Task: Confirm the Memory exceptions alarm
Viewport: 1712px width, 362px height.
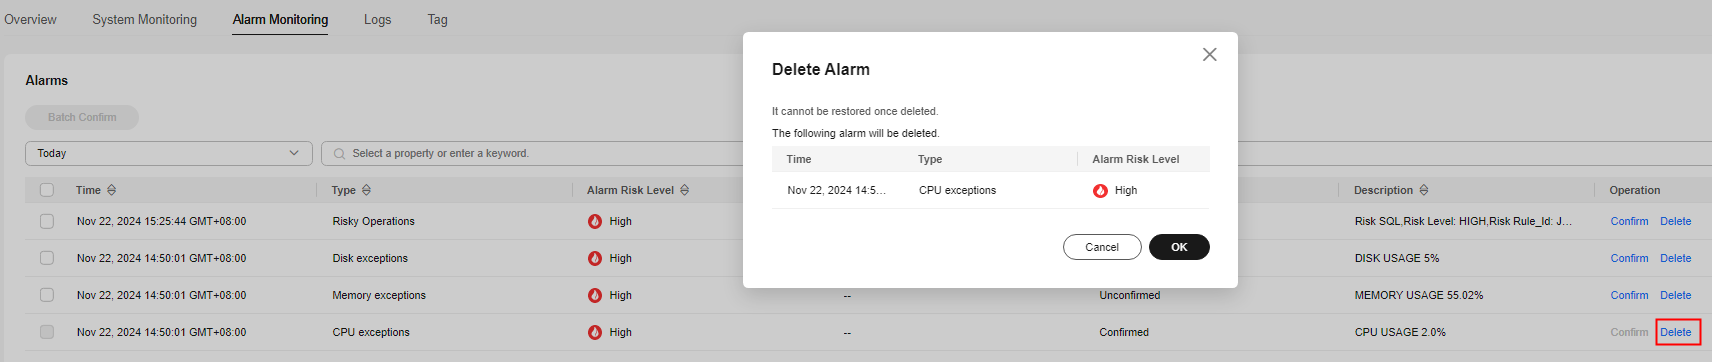Action: click(1629, 295)
